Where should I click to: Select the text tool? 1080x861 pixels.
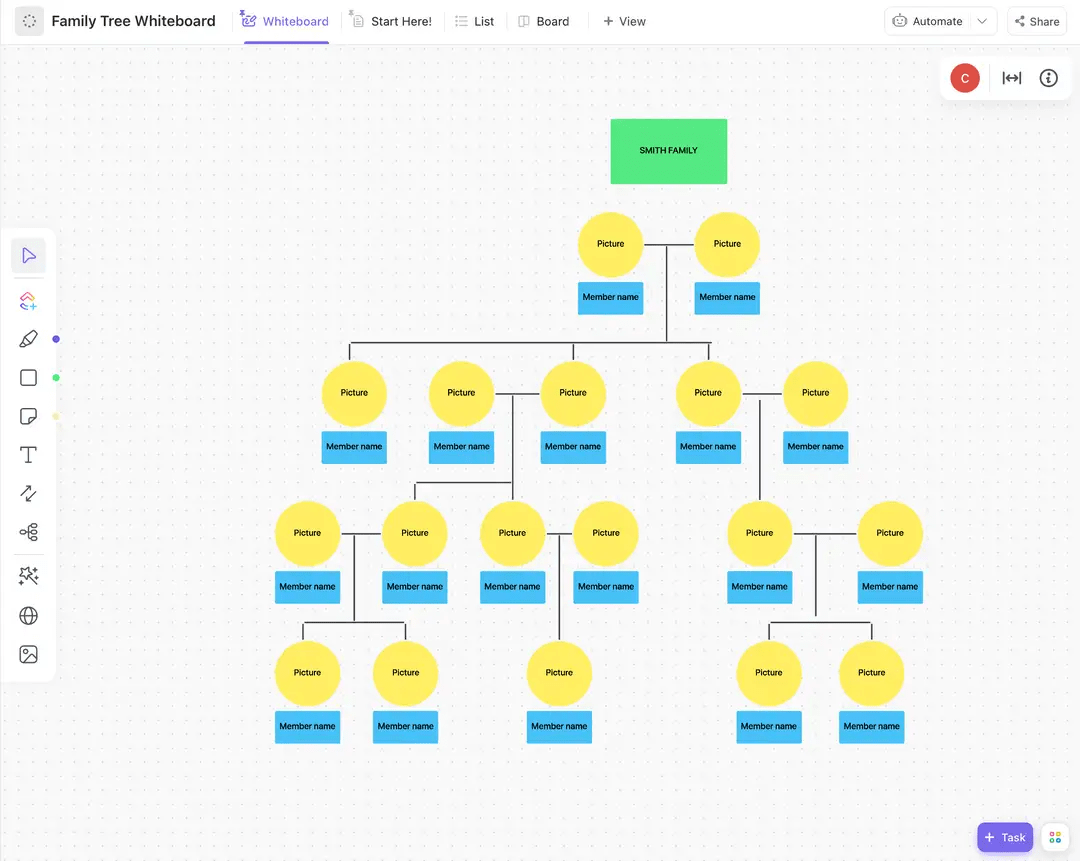click(28, 455)
